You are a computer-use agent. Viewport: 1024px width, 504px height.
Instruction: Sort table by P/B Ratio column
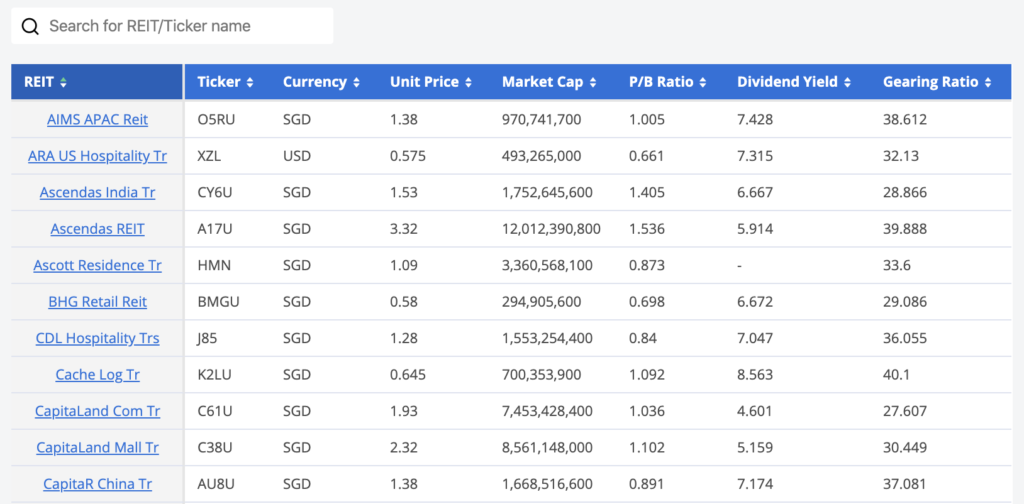[x=668, y=82]
